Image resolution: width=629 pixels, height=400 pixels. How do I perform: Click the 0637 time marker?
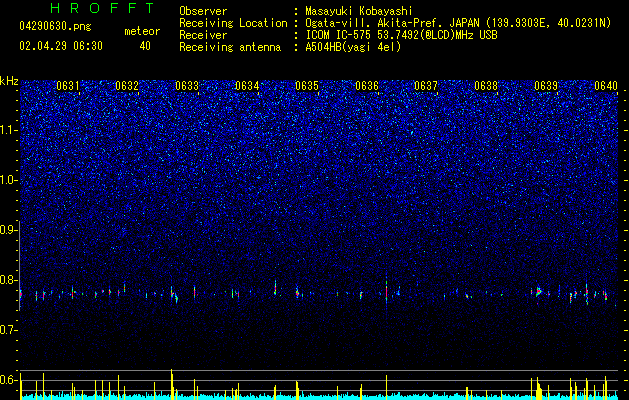426,85
